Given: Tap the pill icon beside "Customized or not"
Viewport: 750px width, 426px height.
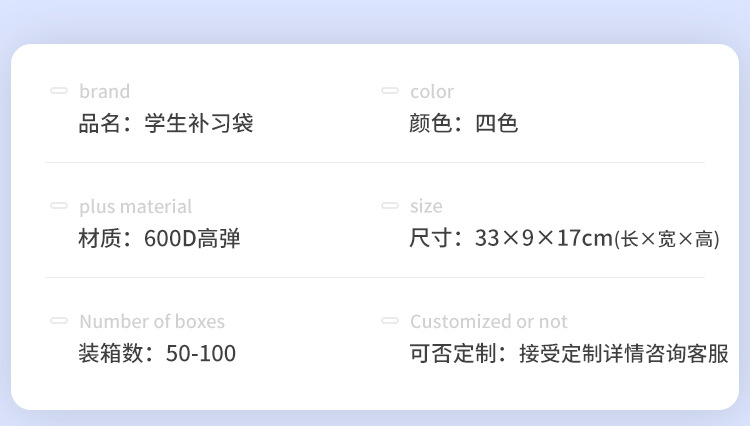Looking at the screenshot, I should coord(390,321).
